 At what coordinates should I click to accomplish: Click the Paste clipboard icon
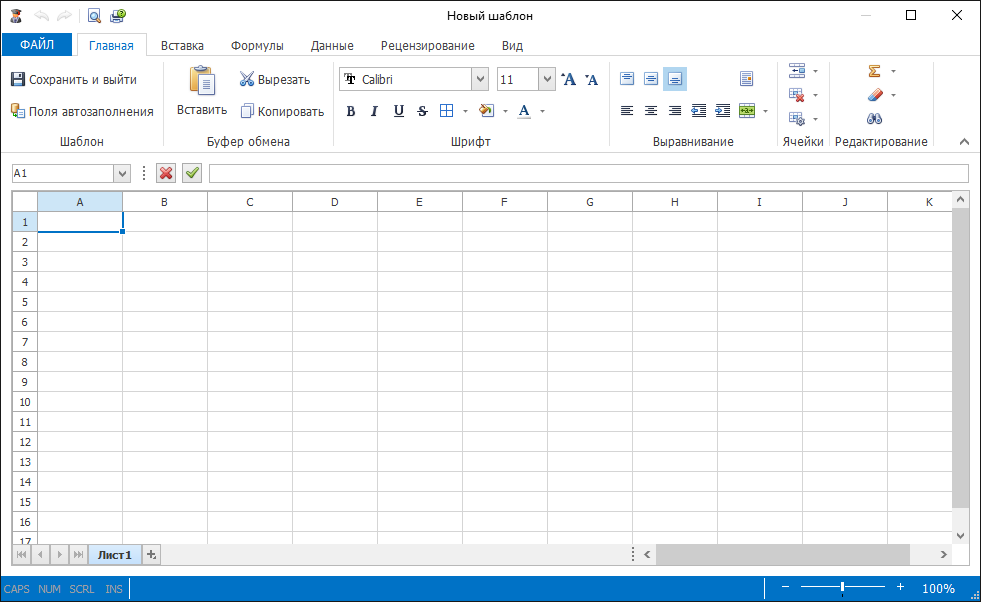coord(202,81)
